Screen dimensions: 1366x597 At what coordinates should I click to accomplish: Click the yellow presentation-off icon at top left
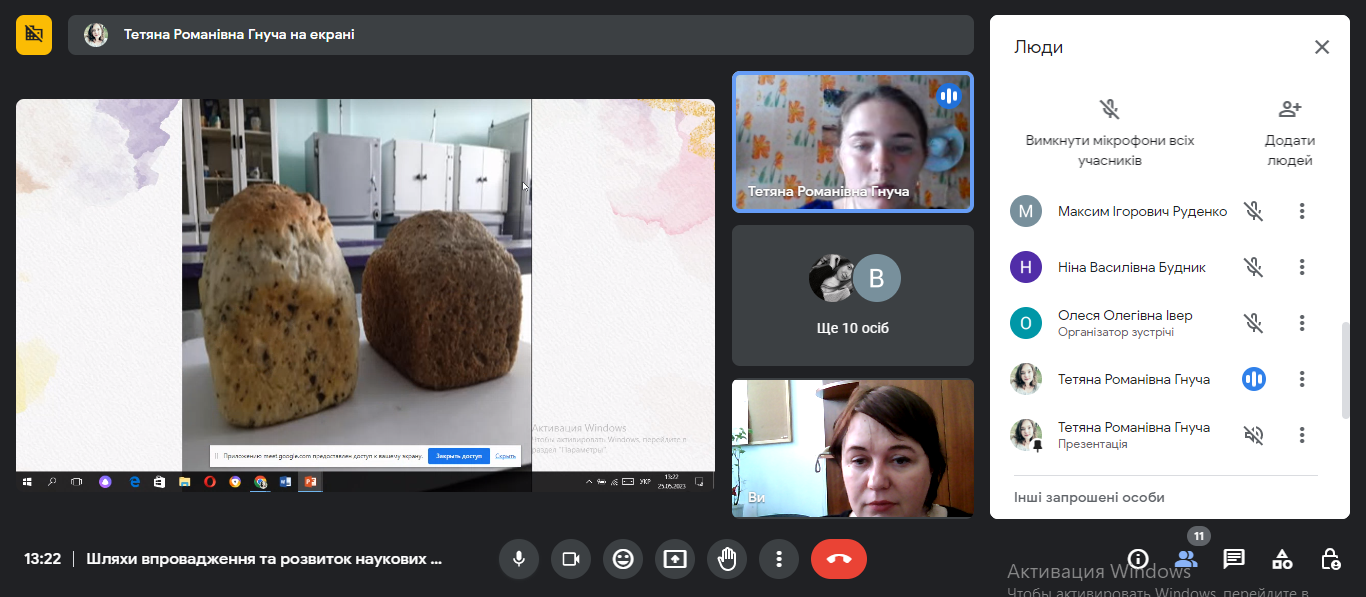pos(34,35)
